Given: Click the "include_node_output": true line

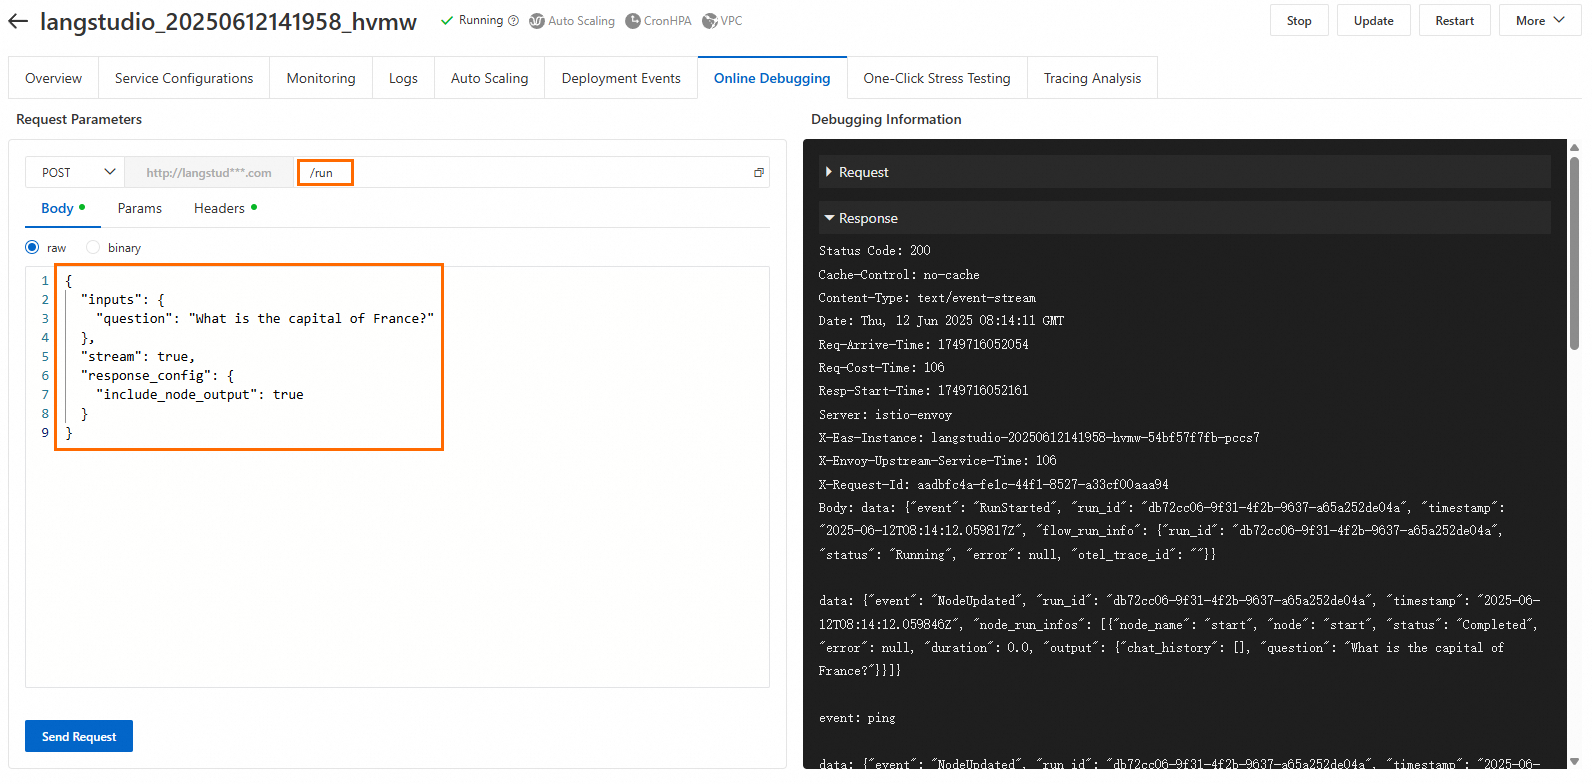Looking at the screenshot, I should click(x=200, y=395).
